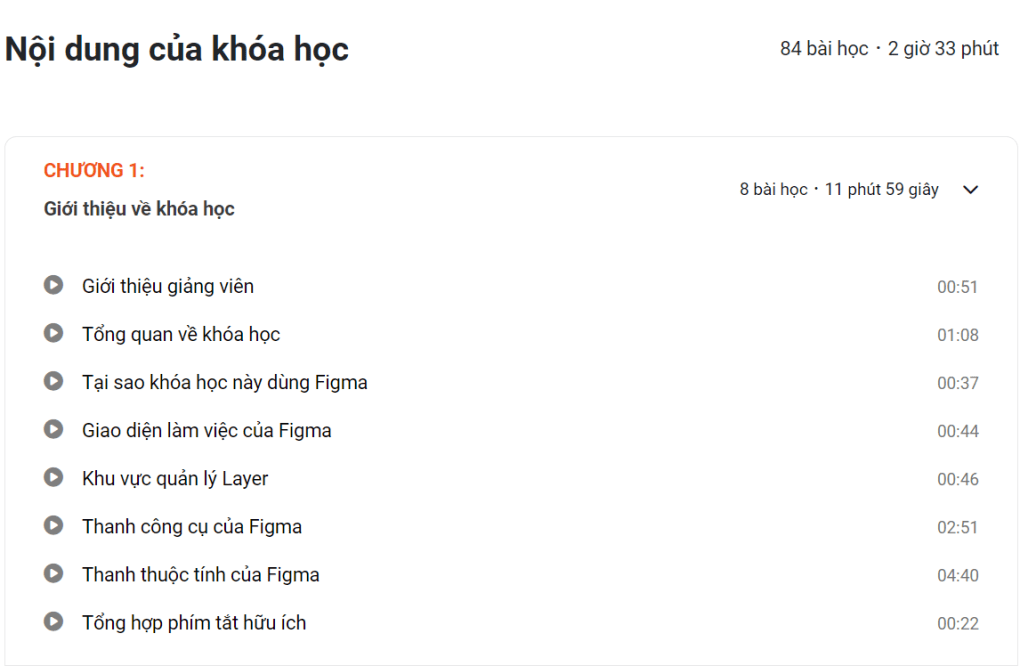Click the play icon next to "Thanh công cụ của Figma"
This screenshot has width=1020, height=666.
tap(53, 526)
